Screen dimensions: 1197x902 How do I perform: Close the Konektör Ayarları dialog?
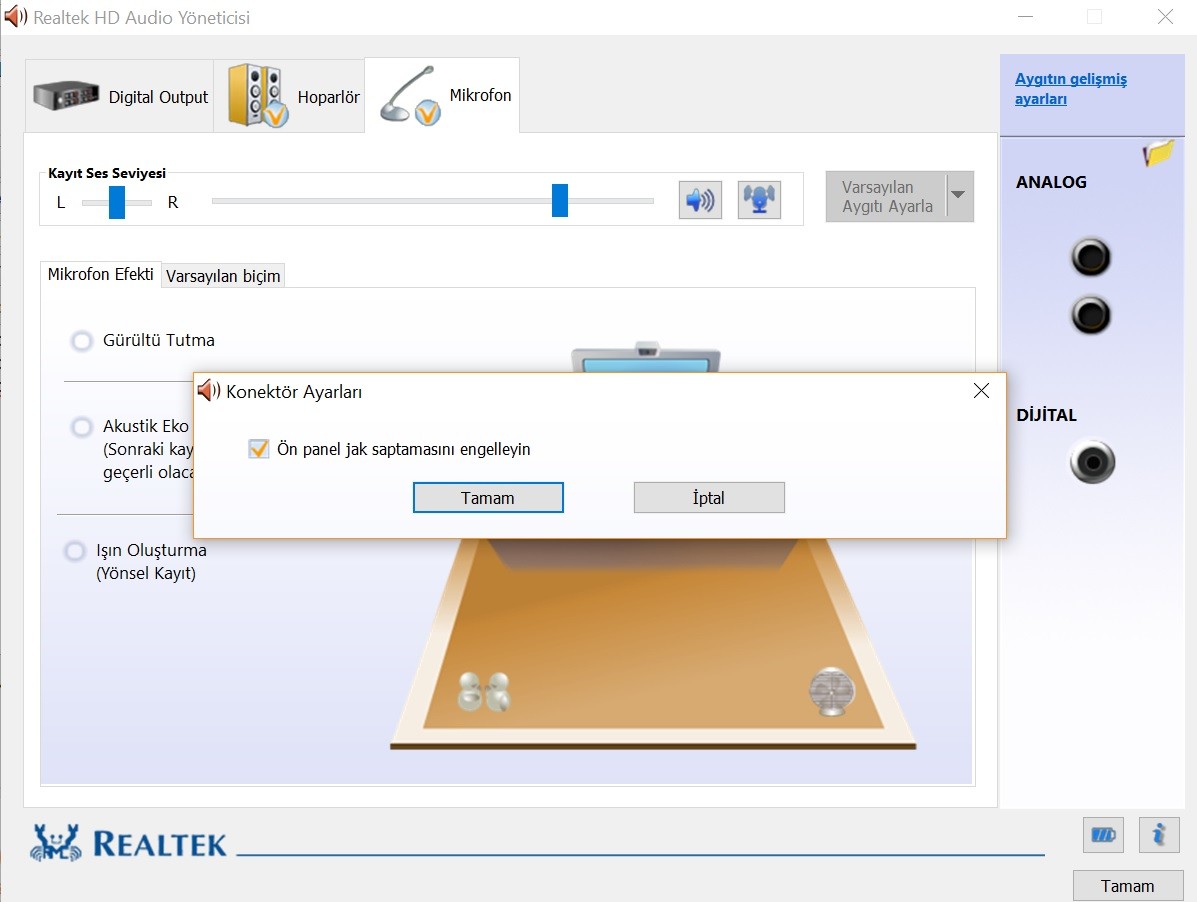click(982, 391)
